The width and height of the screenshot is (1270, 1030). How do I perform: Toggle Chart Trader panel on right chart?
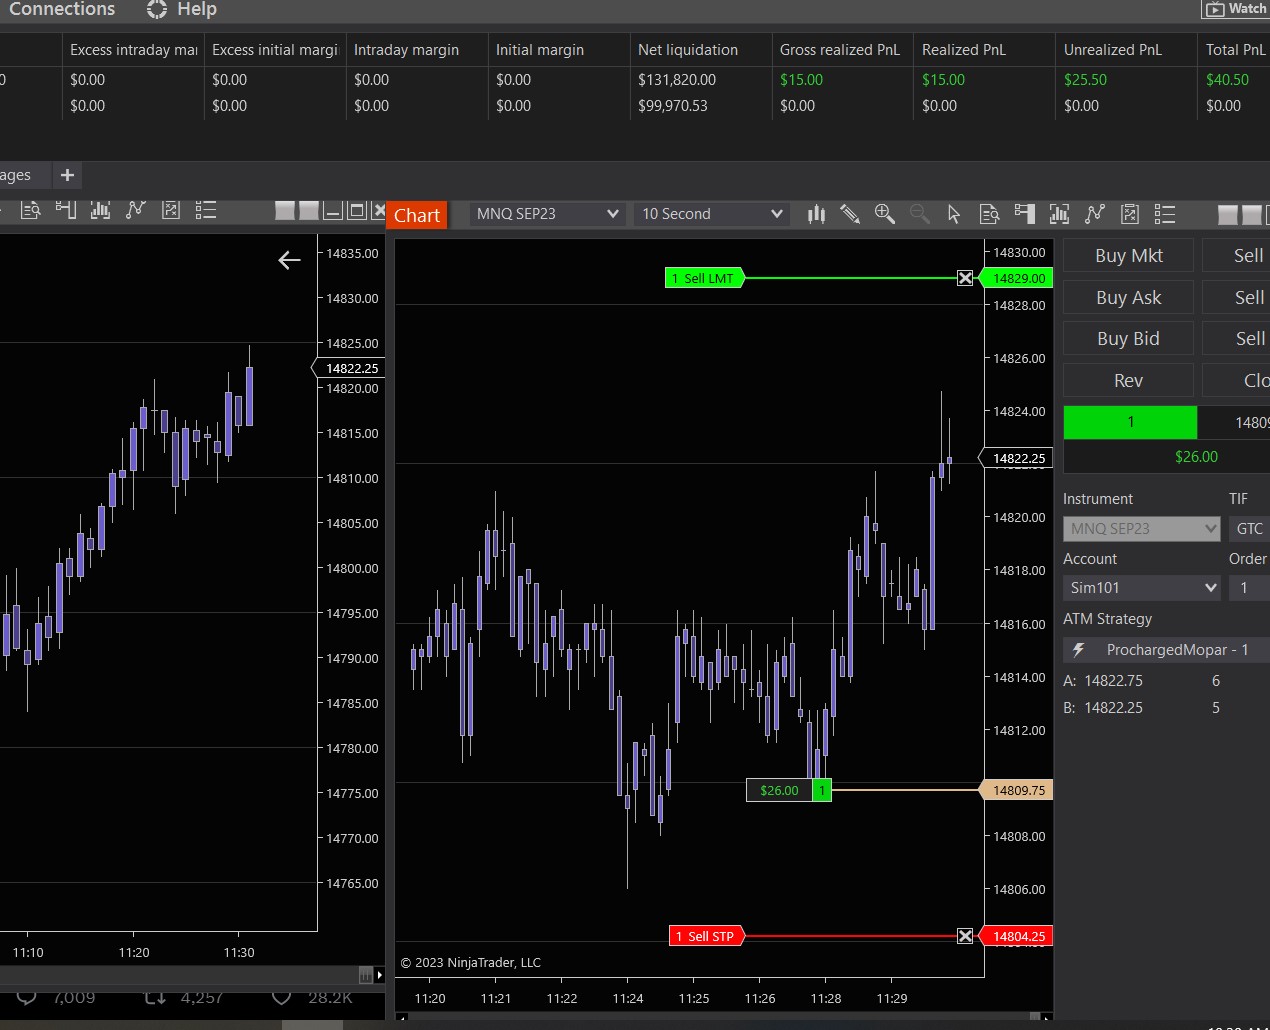click(x=1024, y=214)
